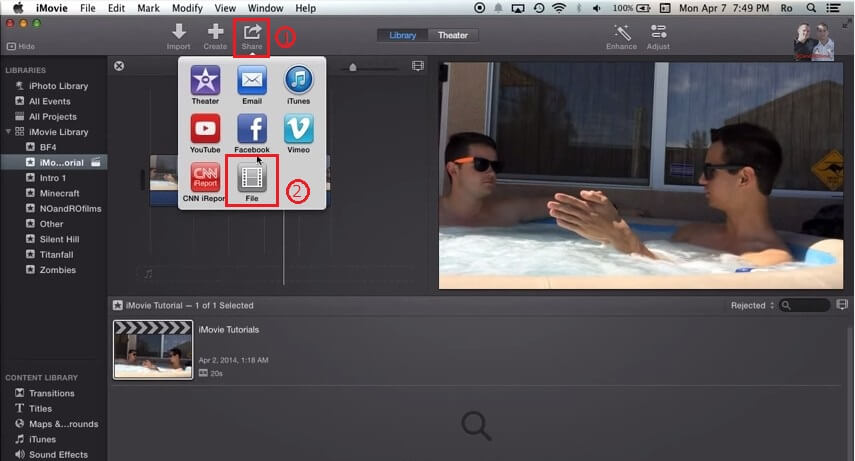Send the movie to iTunes icon

tap(298, 85)
